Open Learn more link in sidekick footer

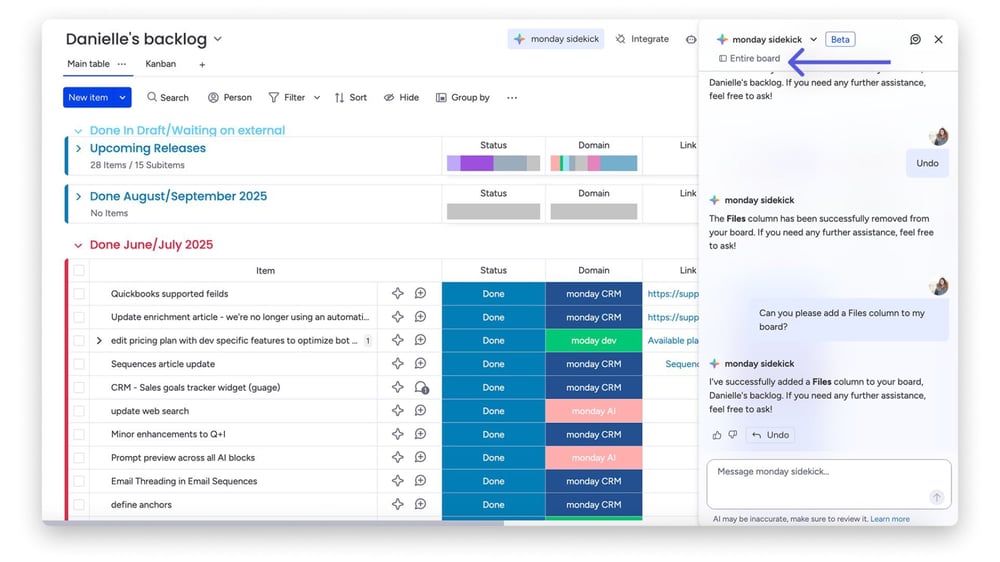tap(890, 519)
